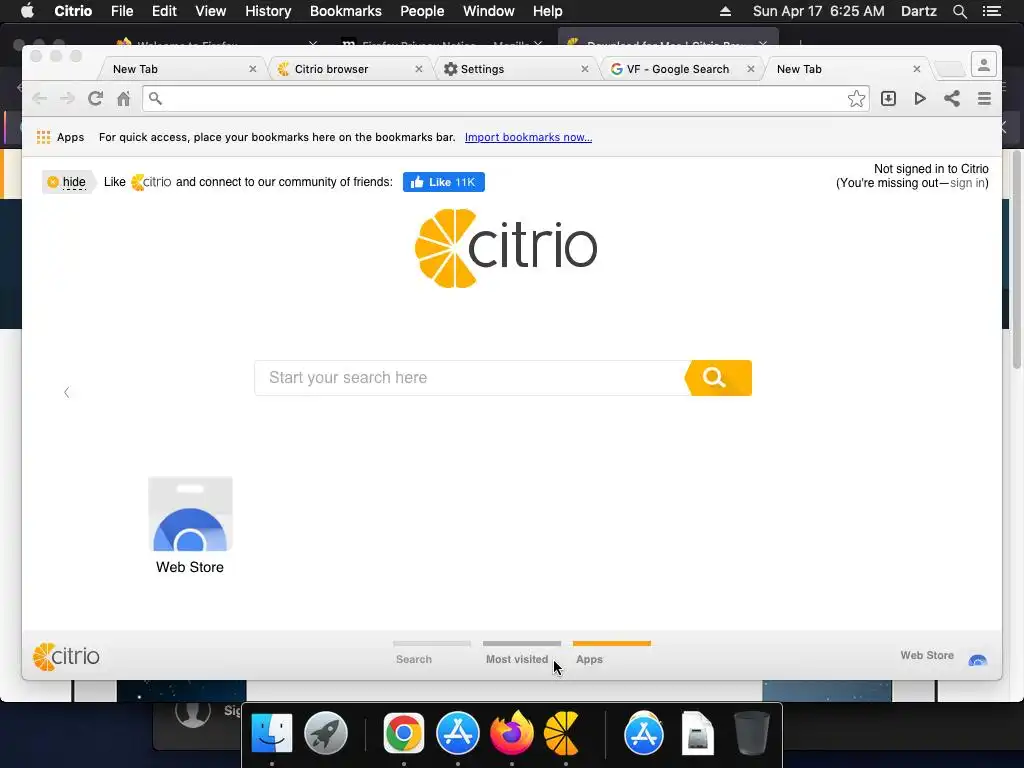The image size is (1024, 768).
Task: Open the History menu
Action: pos(268,11)
